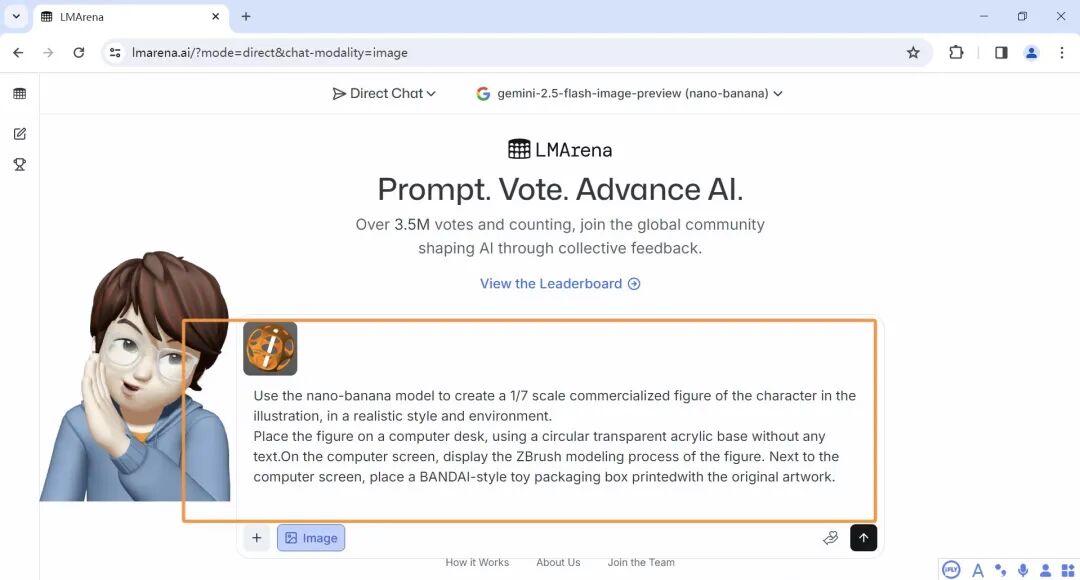Open a new browser tab
Screen dimensions: 1080x580
[246, 17]
